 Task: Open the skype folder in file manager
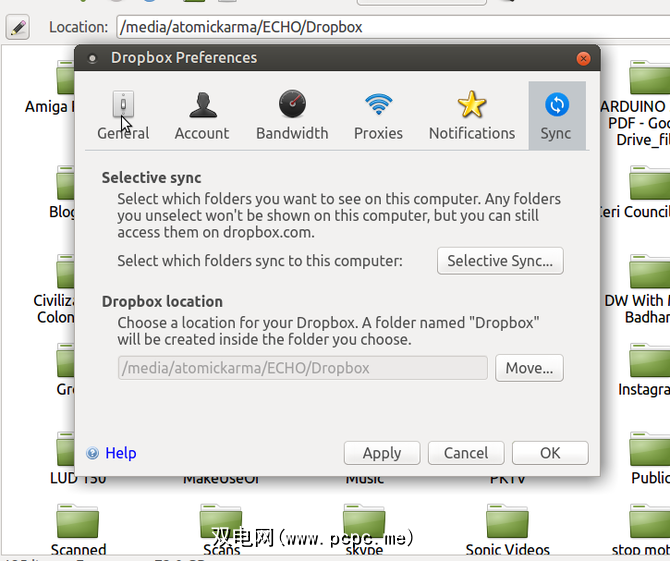pyautogui.click(x=364, y=522)
